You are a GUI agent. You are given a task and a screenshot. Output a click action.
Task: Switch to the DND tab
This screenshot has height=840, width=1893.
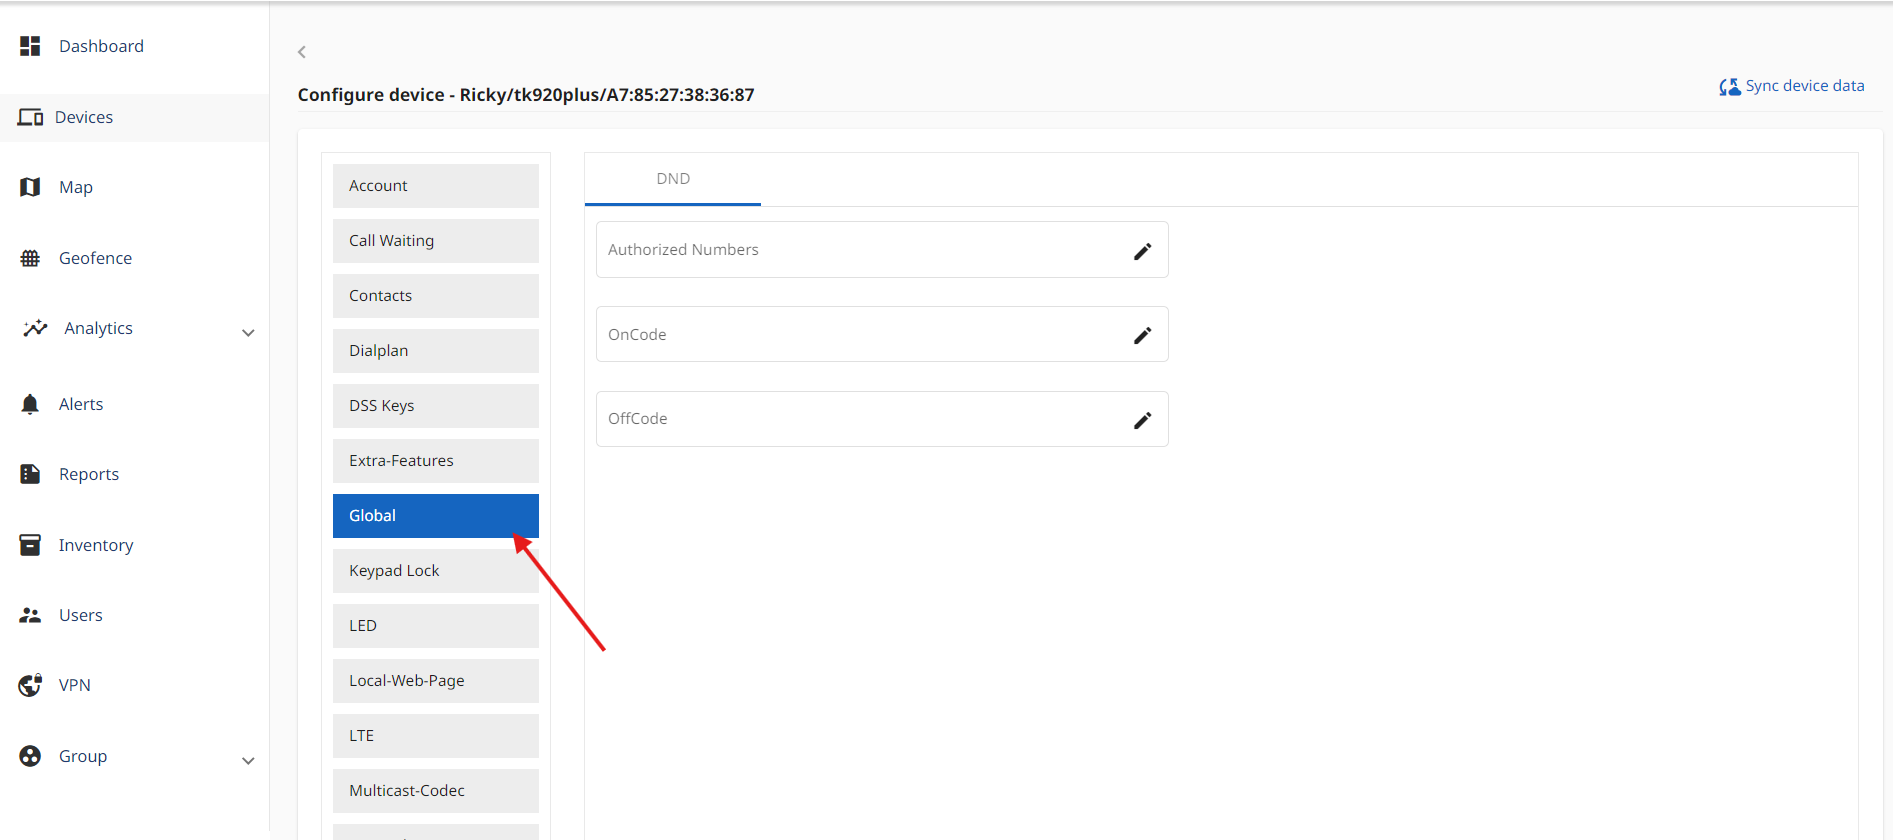coord(673,179)
